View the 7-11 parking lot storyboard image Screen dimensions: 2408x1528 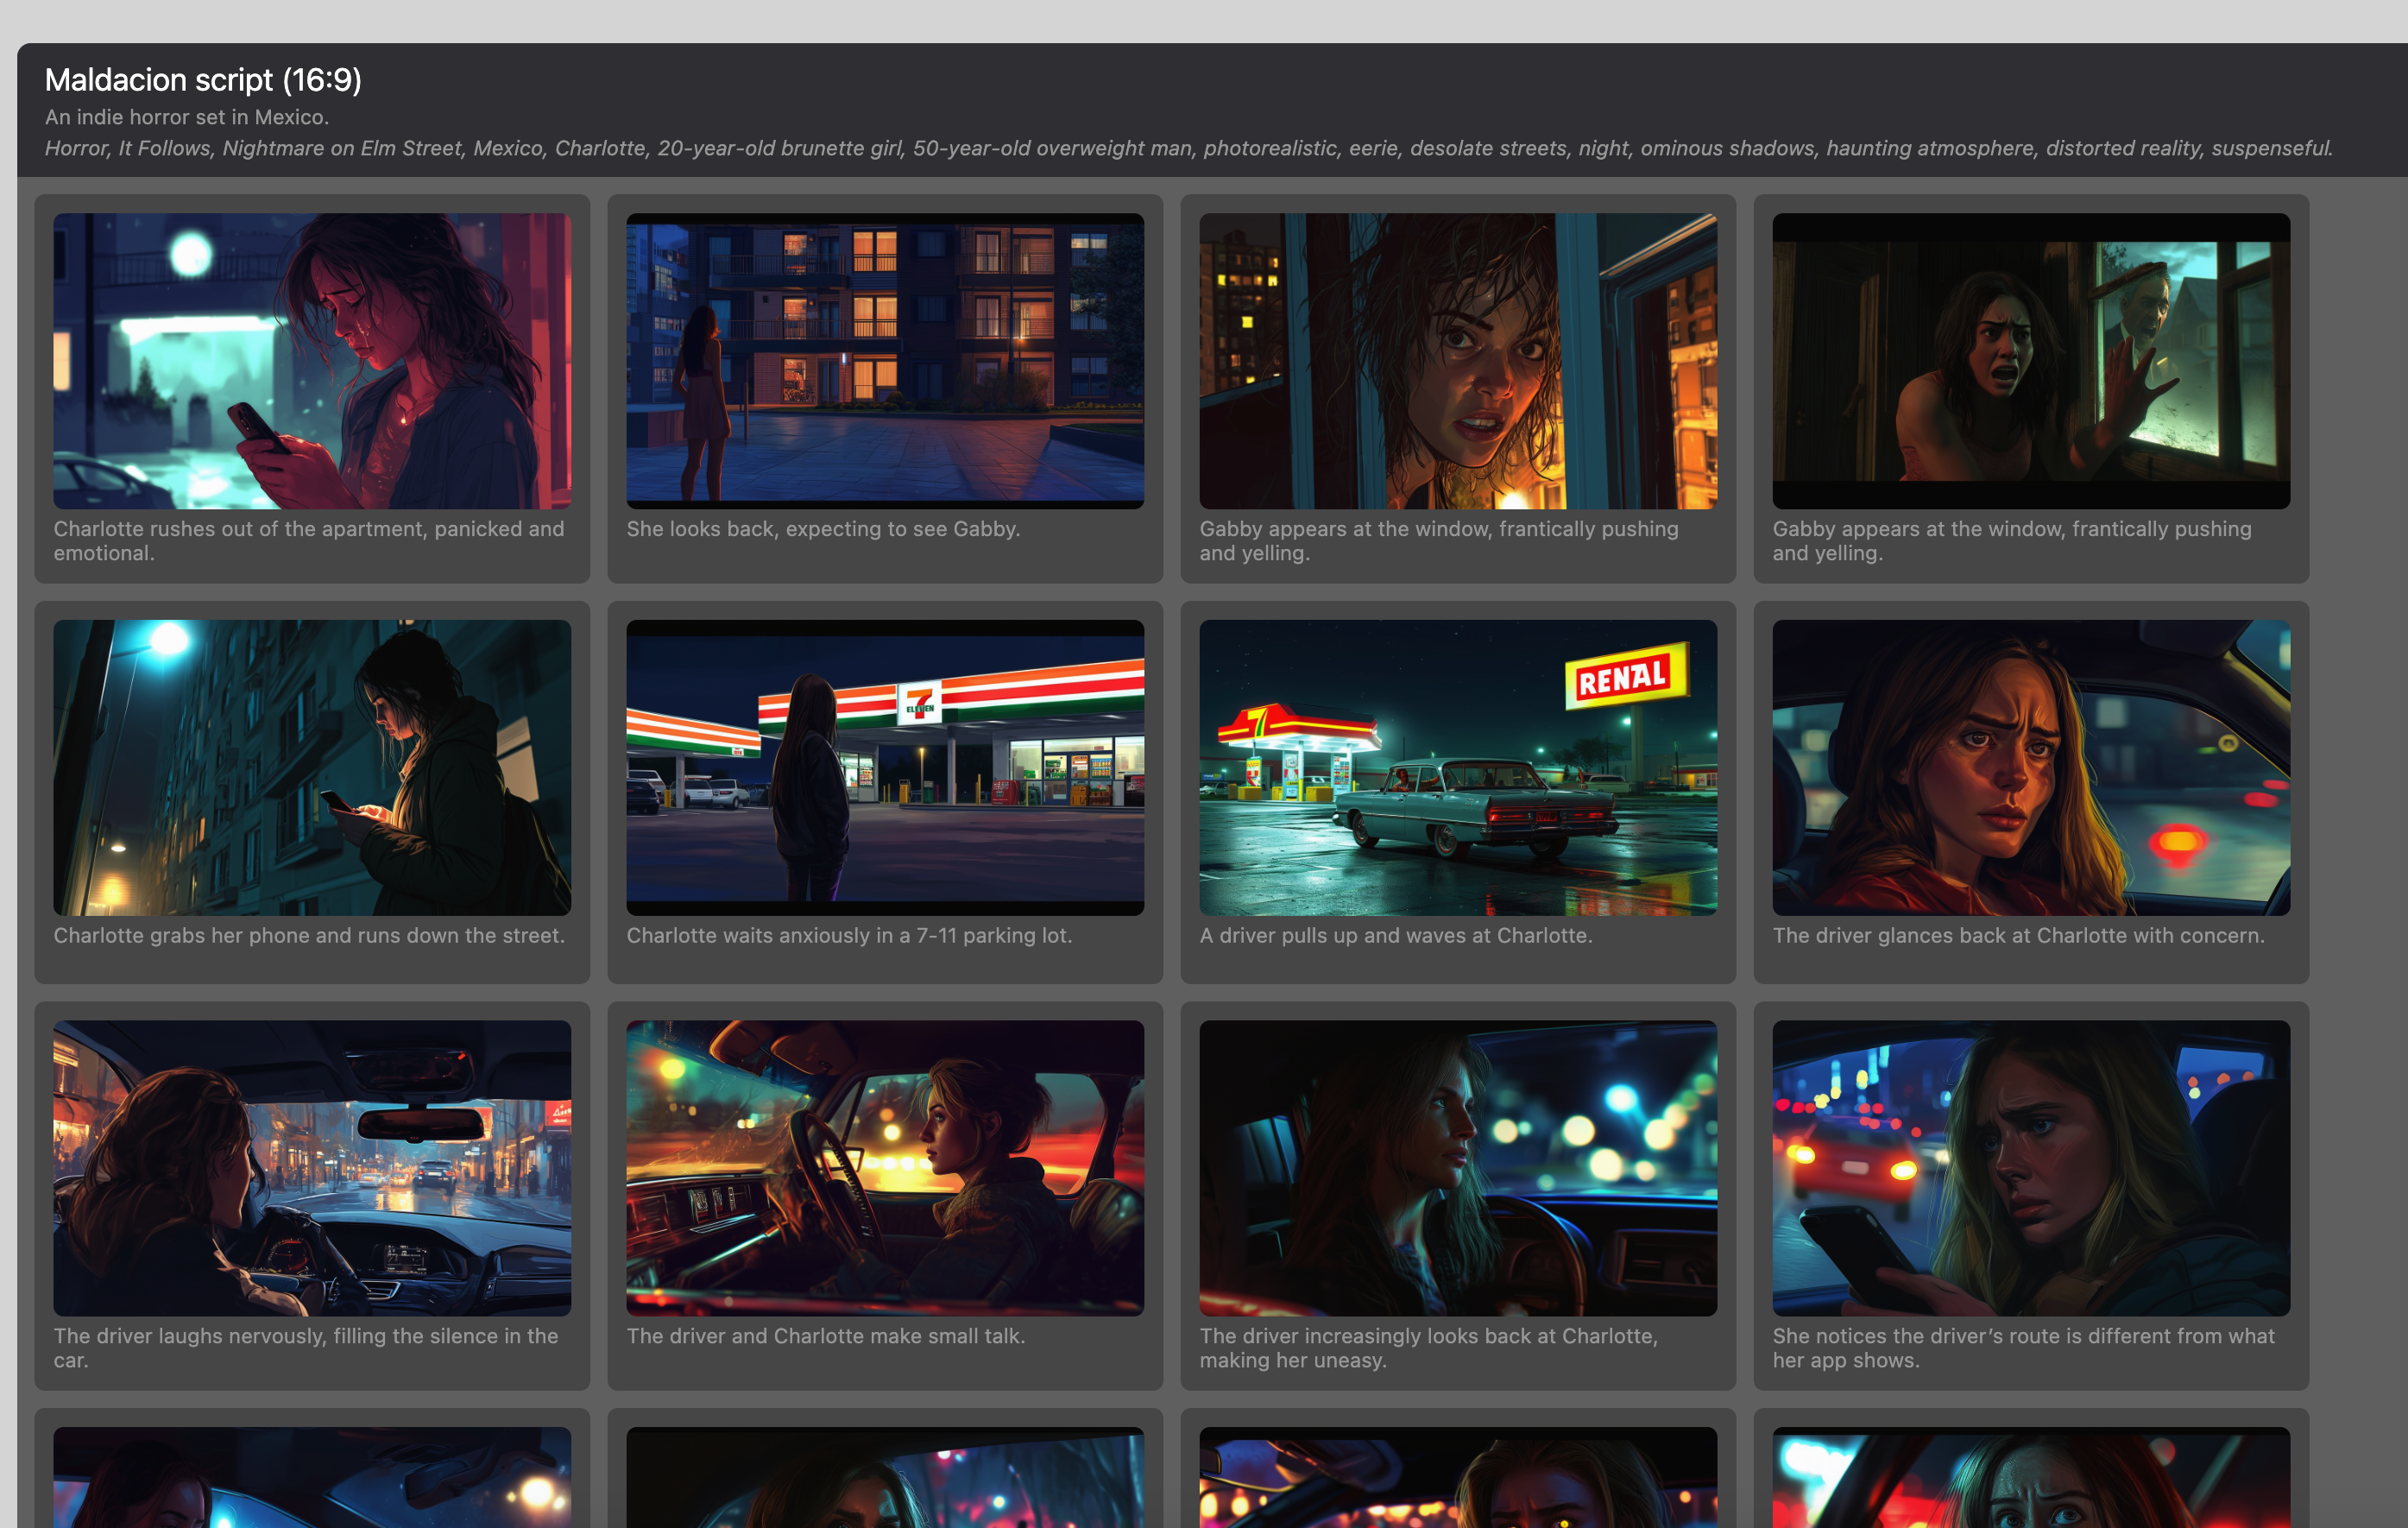pos(884,768)
